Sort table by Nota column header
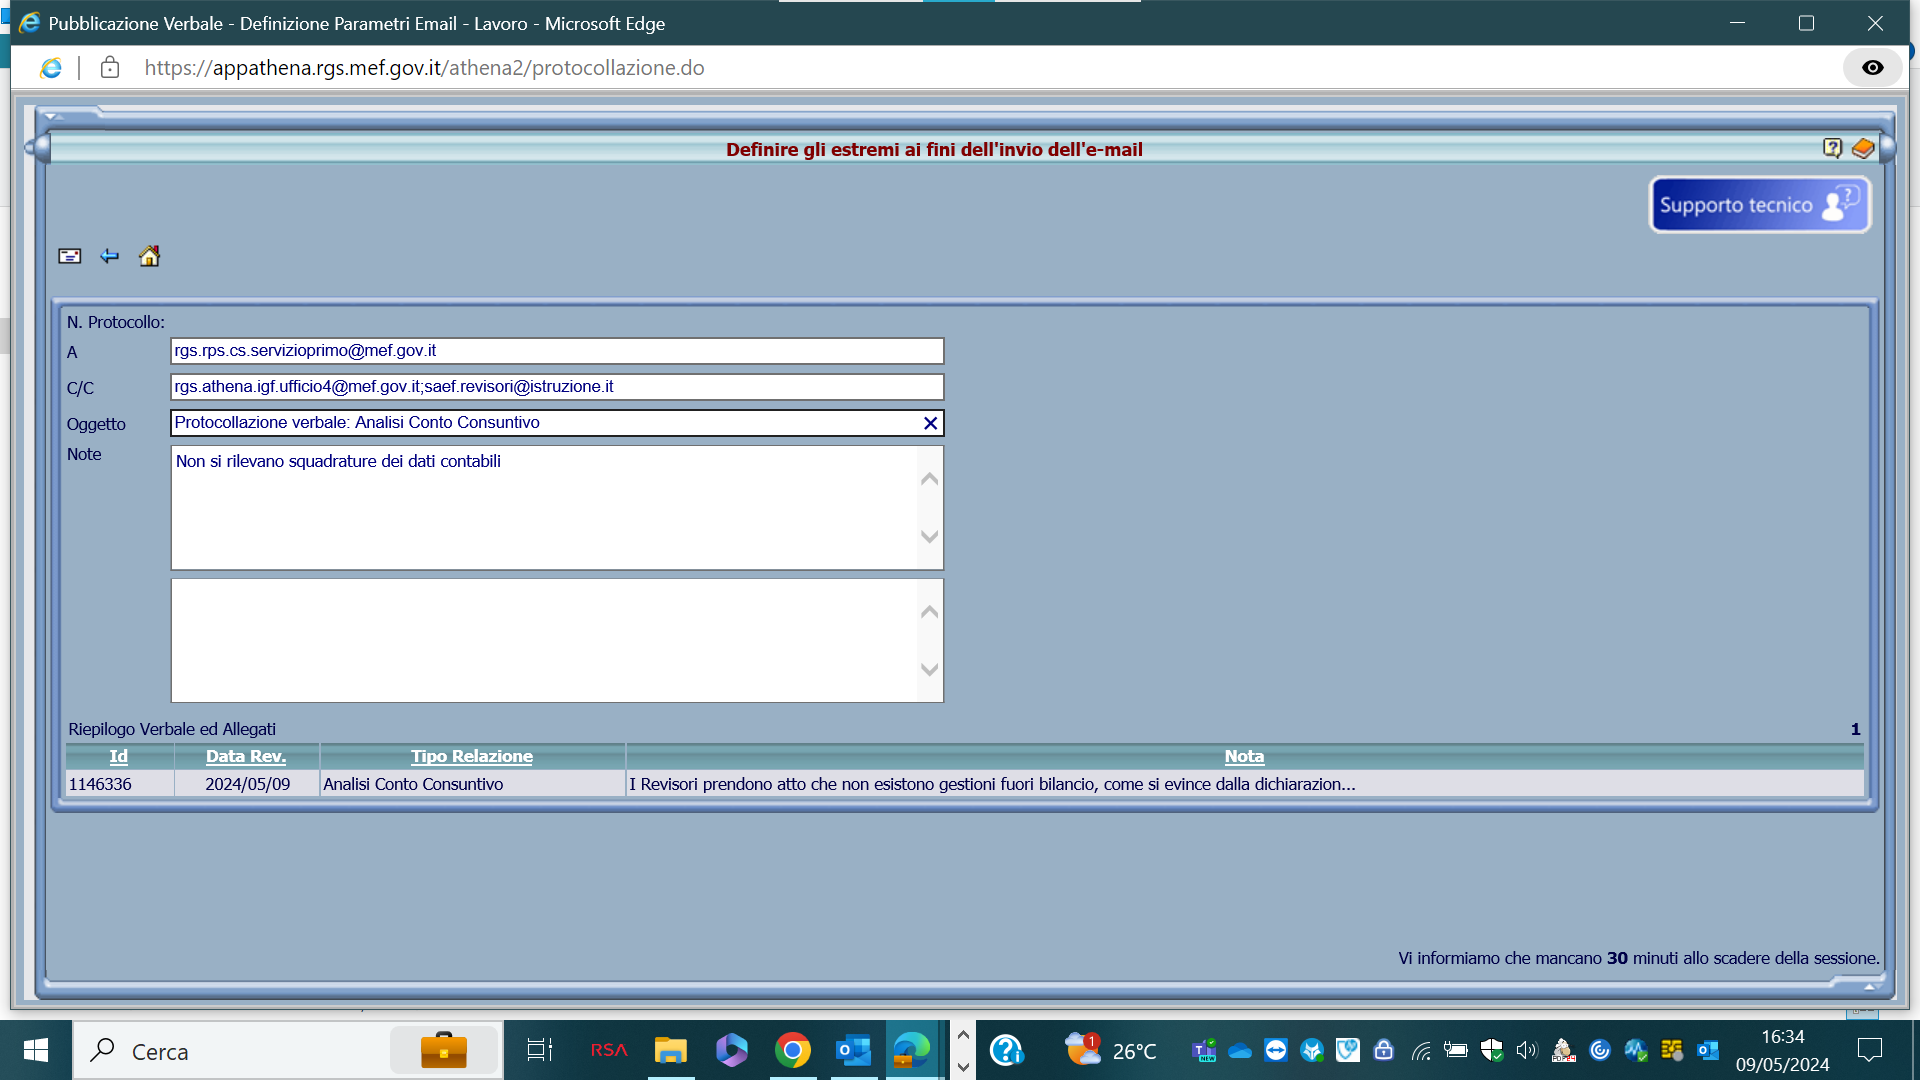 click(x=1244, y=756)
